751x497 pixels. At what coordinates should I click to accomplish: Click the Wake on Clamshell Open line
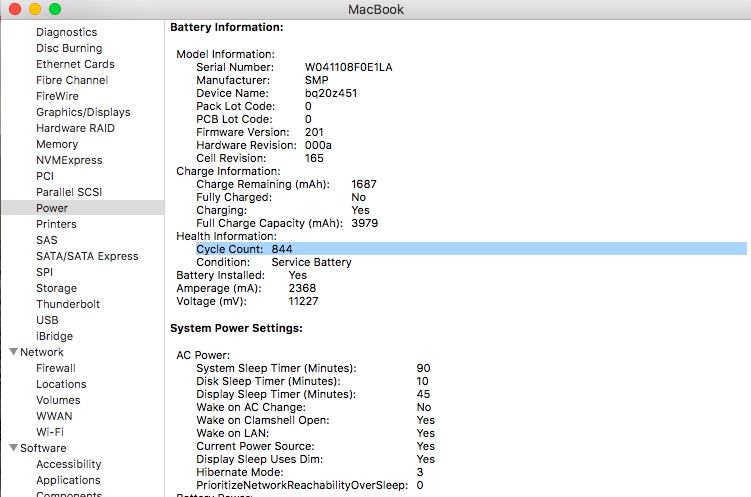[315, 420]
